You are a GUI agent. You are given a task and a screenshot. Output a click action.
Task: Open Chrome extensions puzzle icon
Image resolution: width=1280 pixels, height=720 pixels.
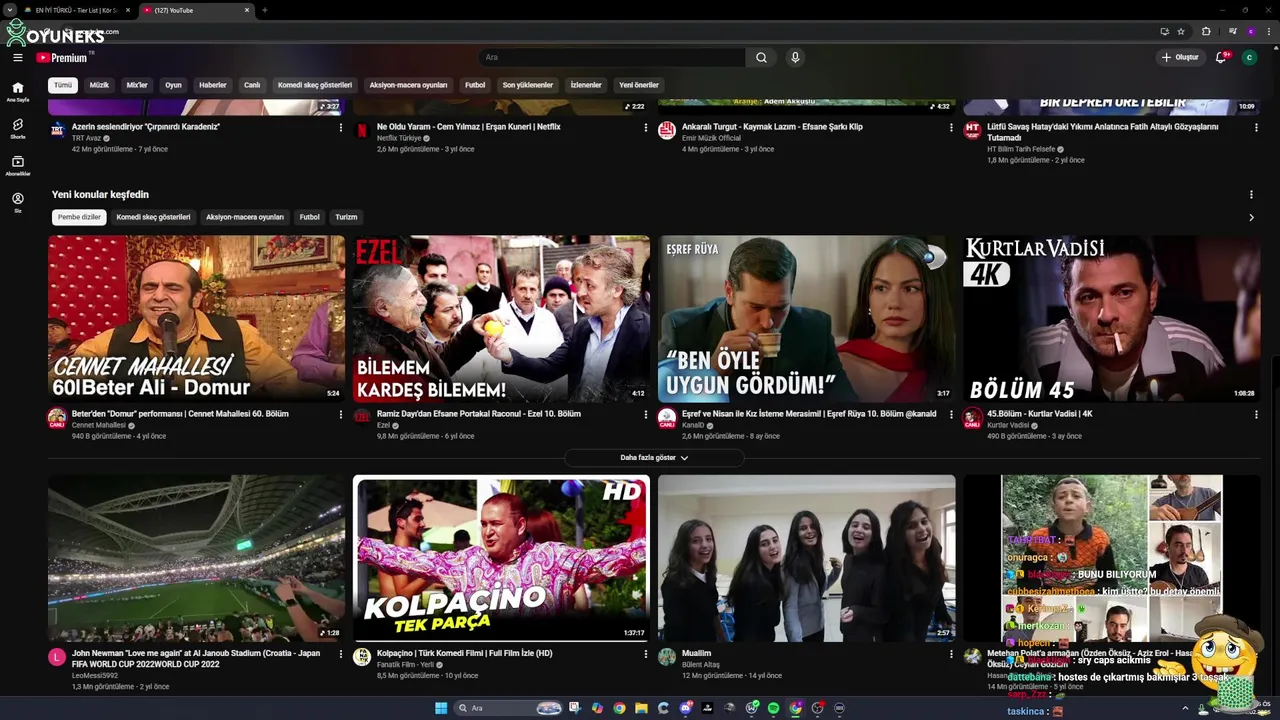(1206, 31)
